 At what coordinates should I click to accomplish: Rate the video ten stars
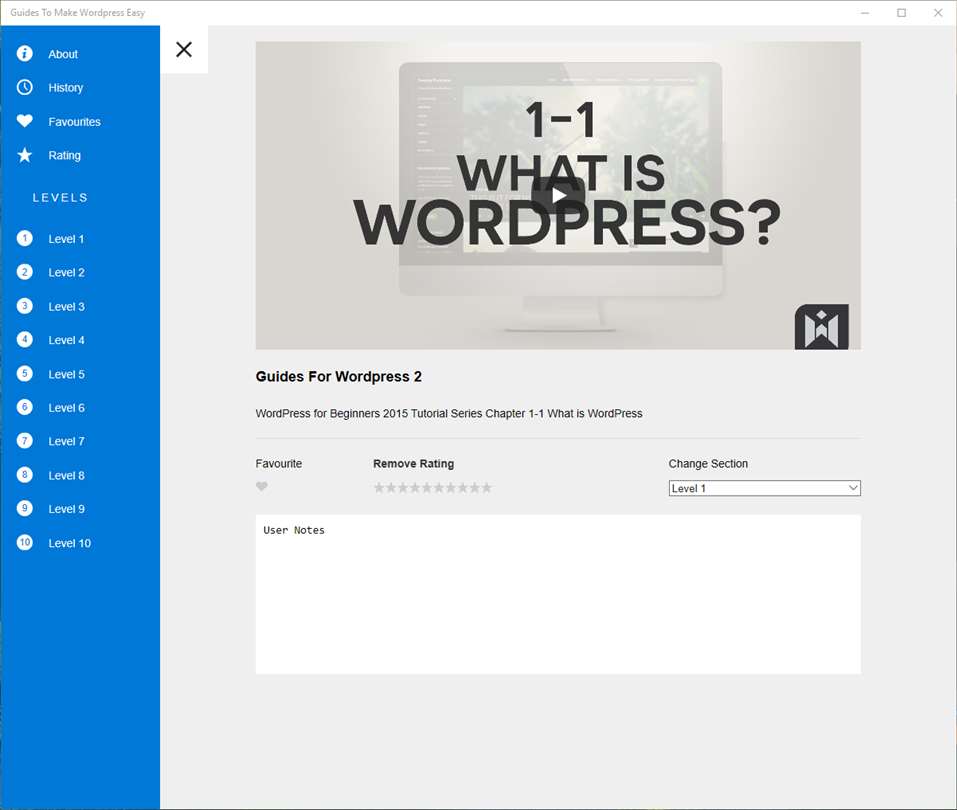(486, 488)
